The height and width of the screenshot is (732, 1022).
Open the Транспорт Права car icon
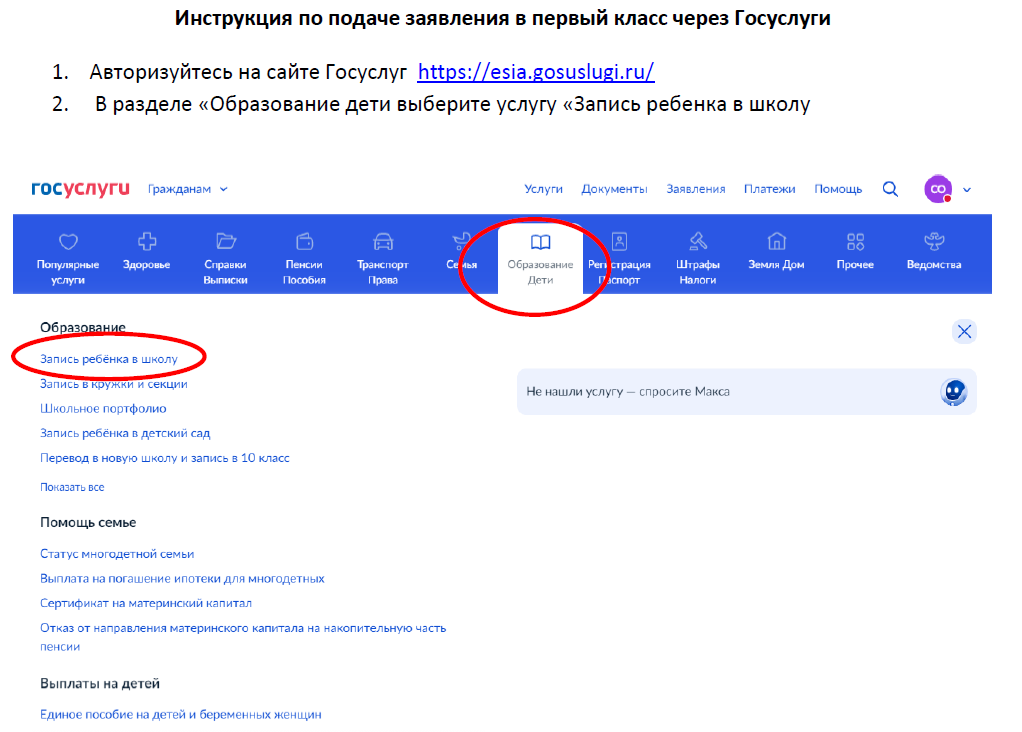tap(383, 242)
